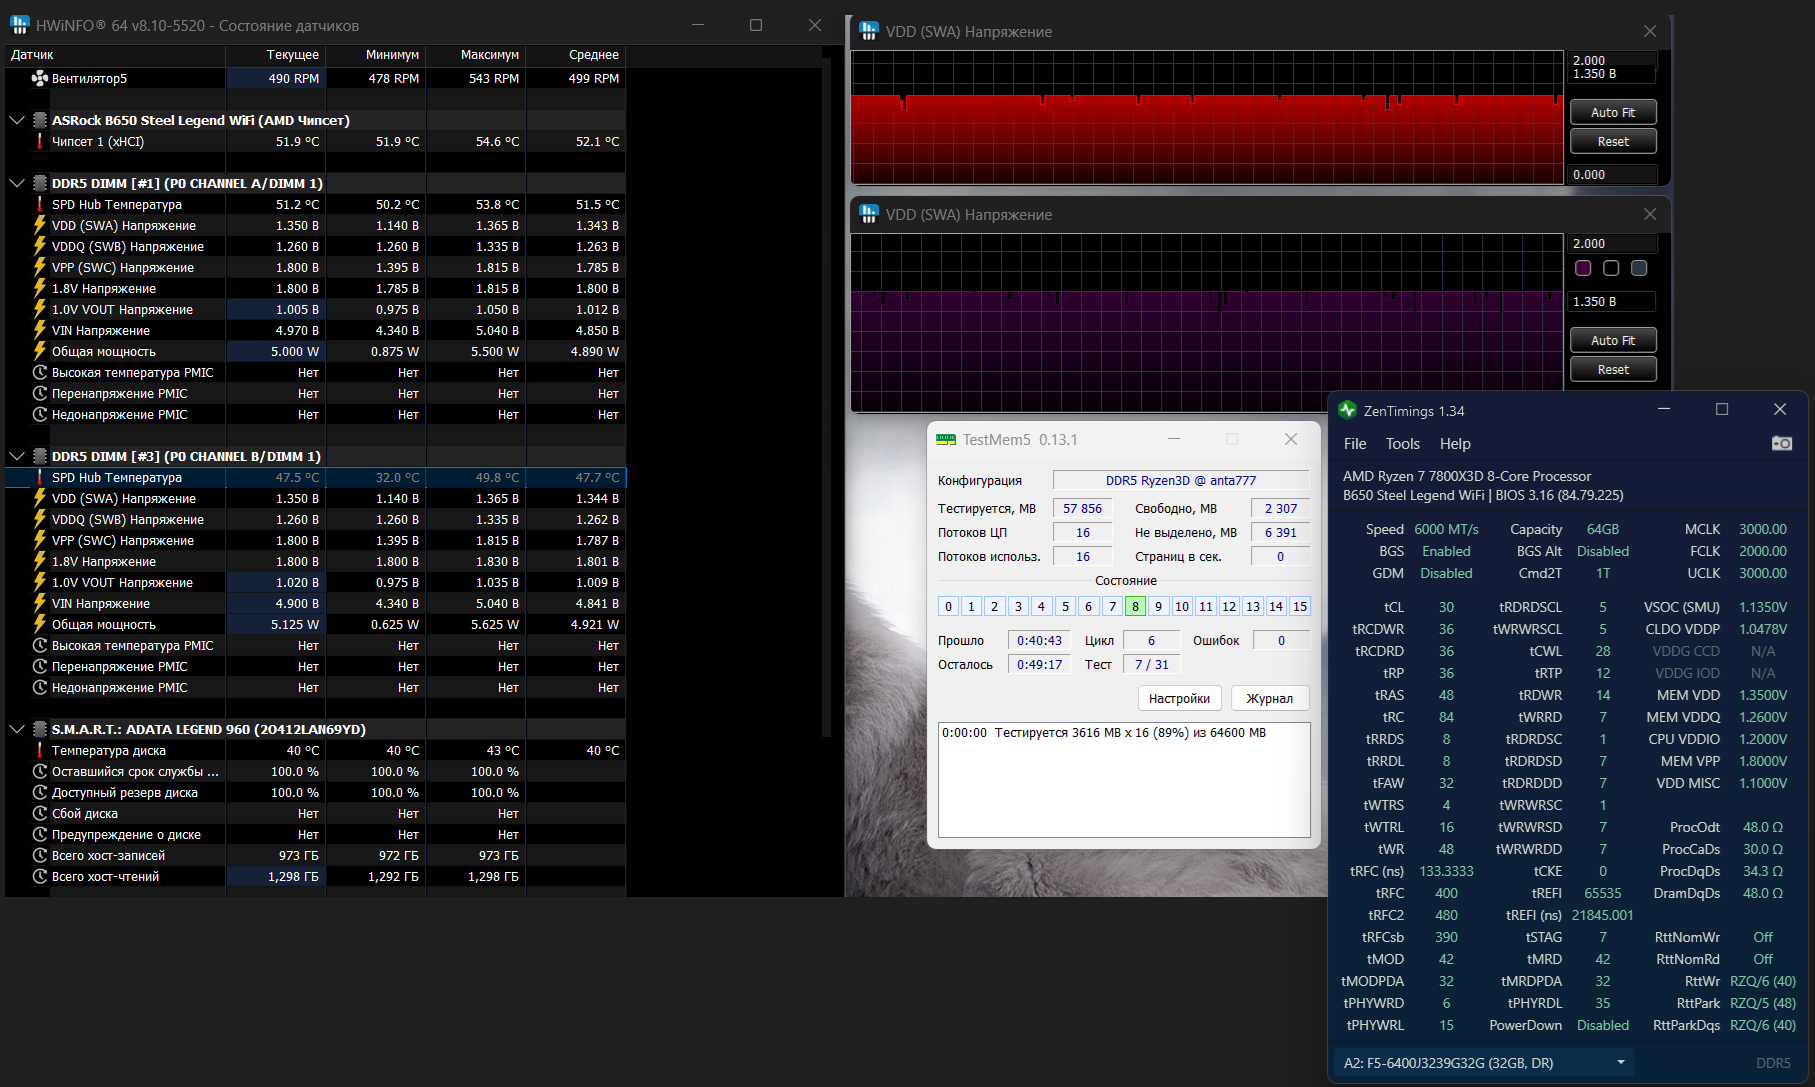Collapse the ASRock B650 Steel Legend sensor group
Screen dimensions: 1815x1087
click(16, 120)
